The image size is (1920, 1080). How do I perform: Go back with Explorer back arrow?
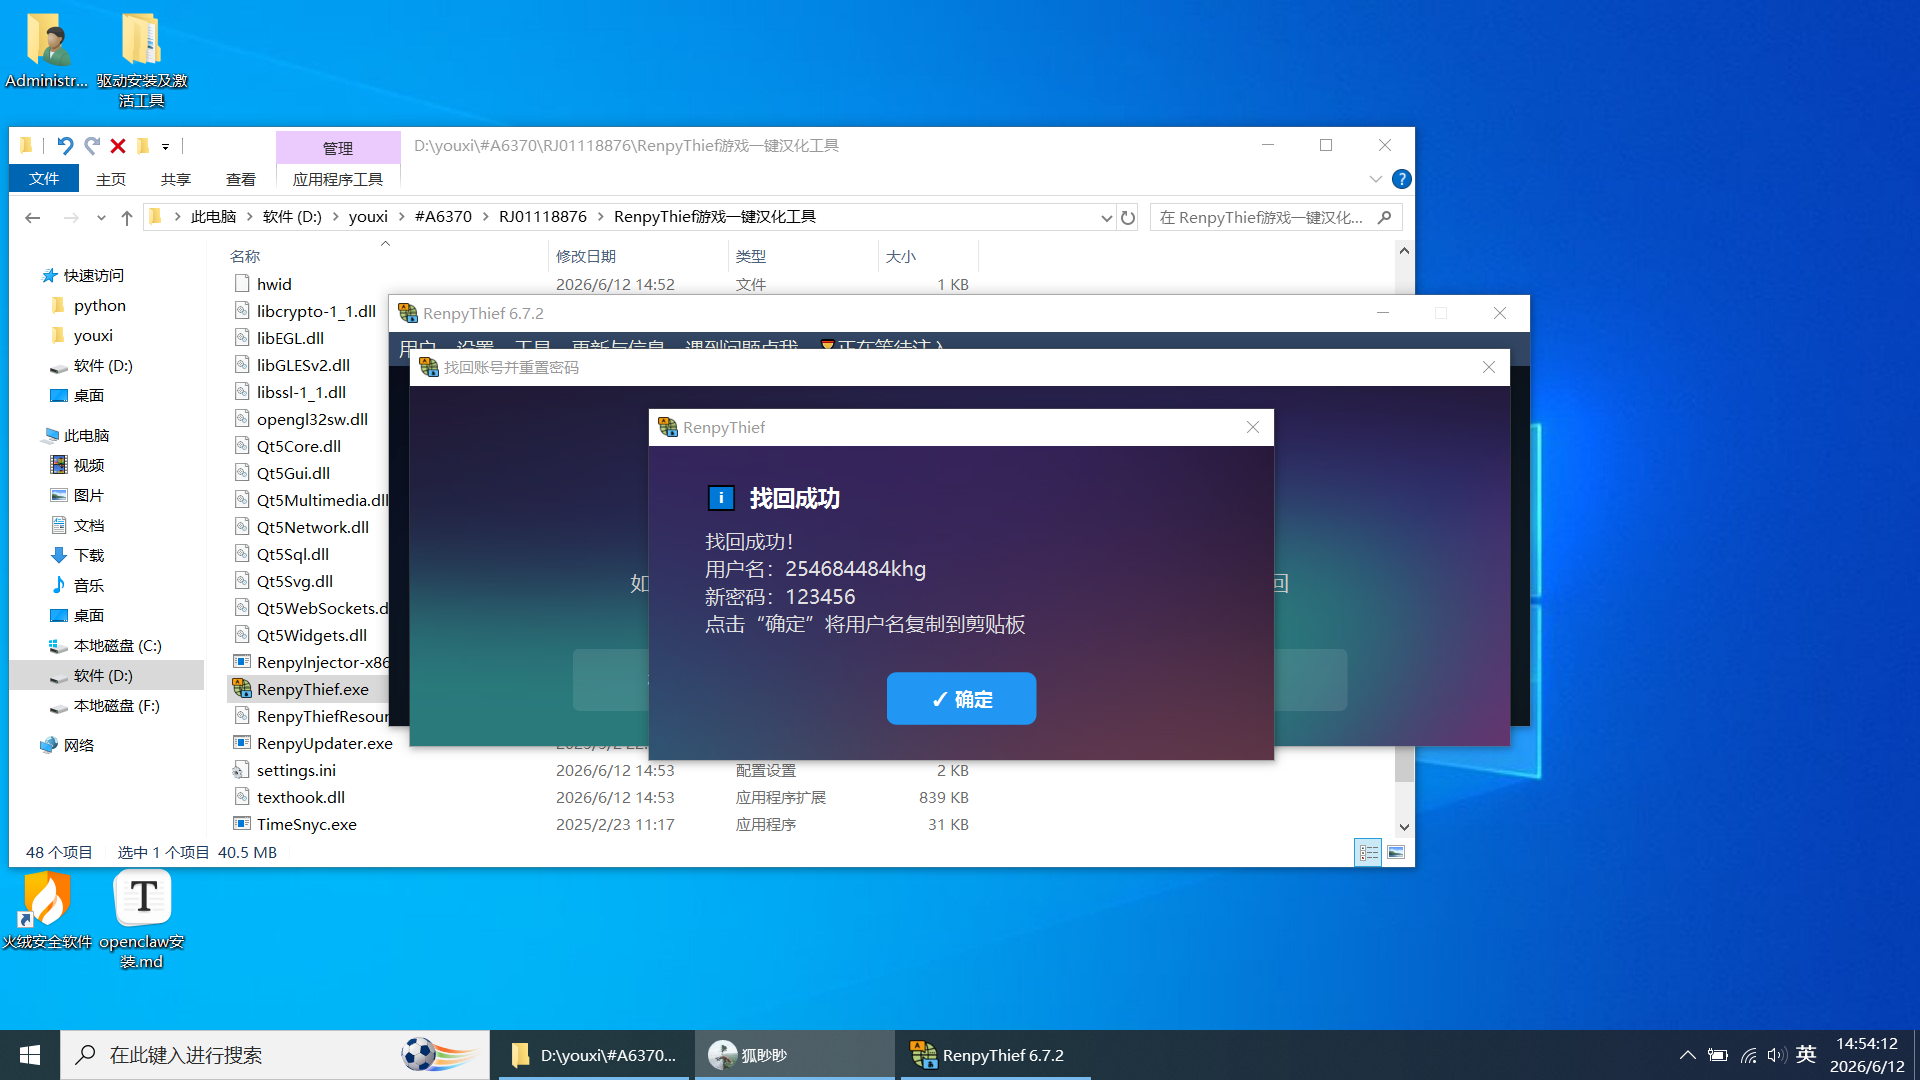[32, 217]
